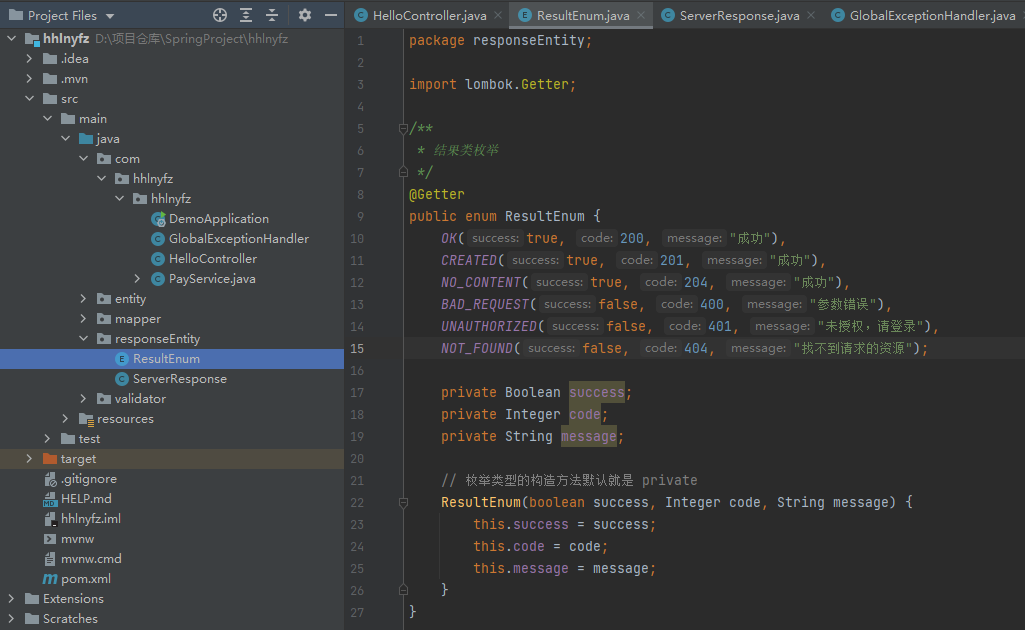Click the Select Opened File locate icon
This screenshot has height=630, width=1025.
(220, 15)
